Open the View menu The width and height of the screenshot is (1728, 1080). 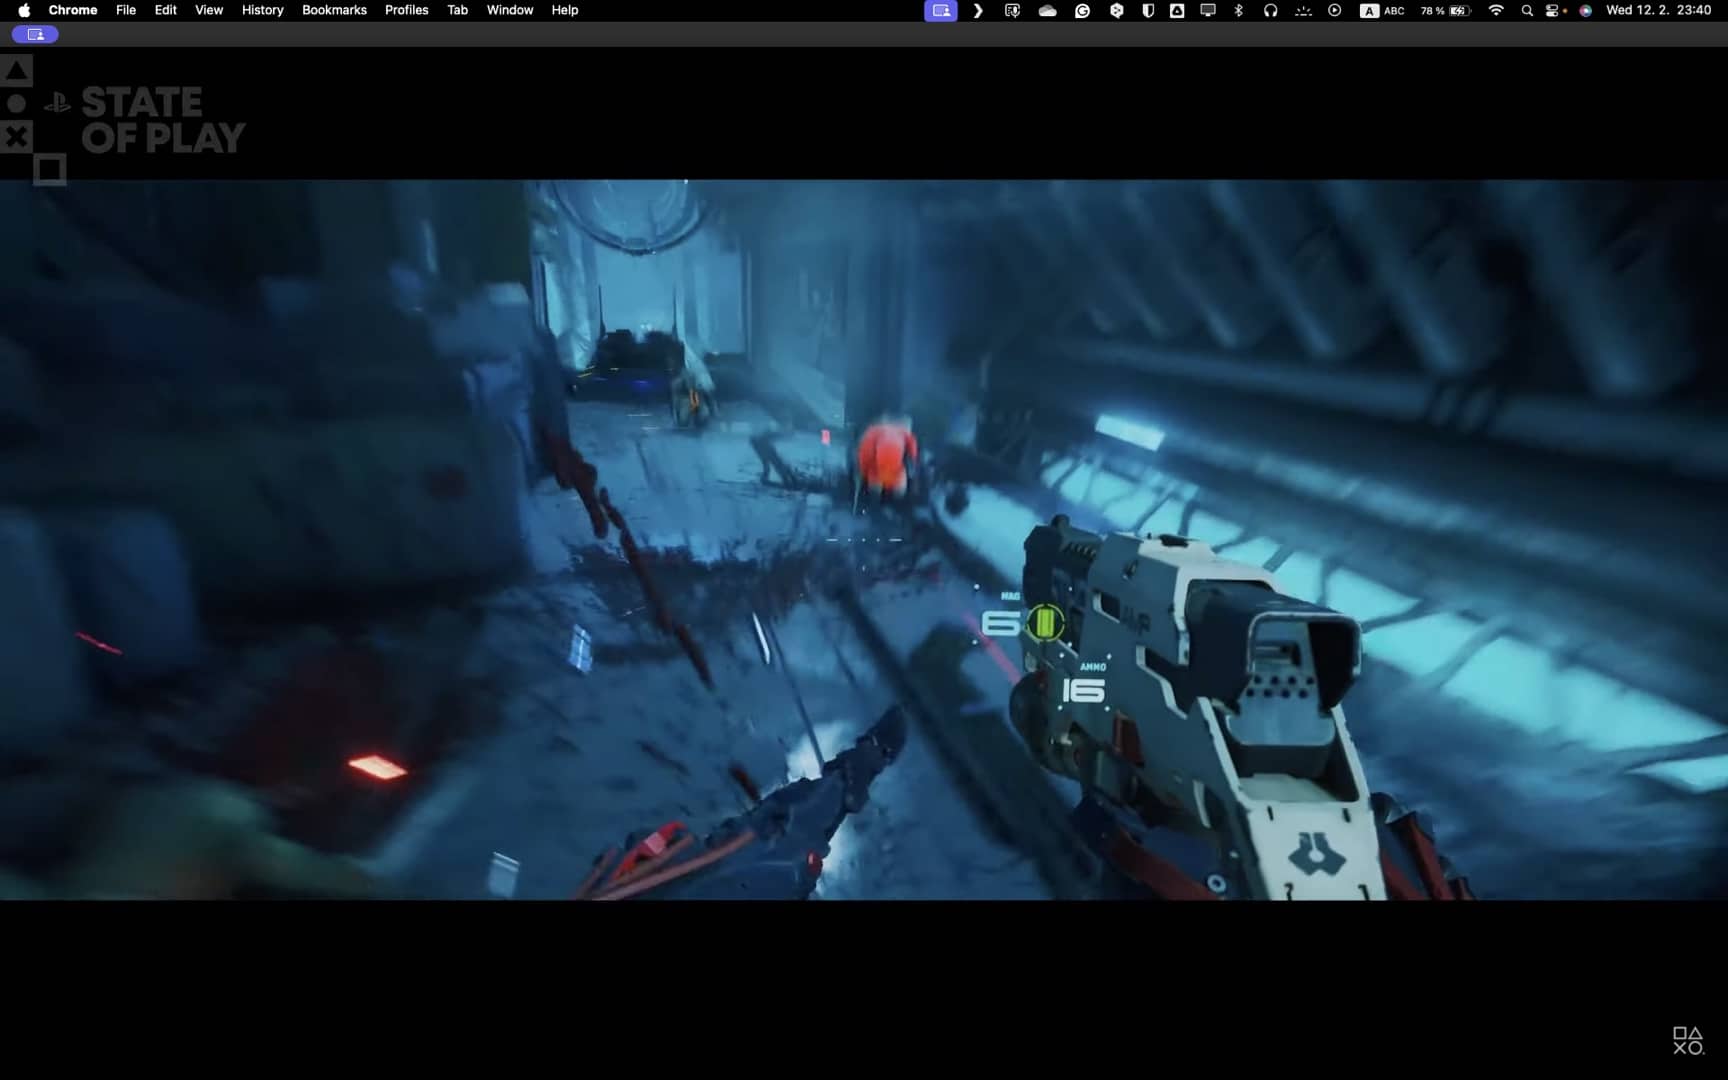point(209,10)
